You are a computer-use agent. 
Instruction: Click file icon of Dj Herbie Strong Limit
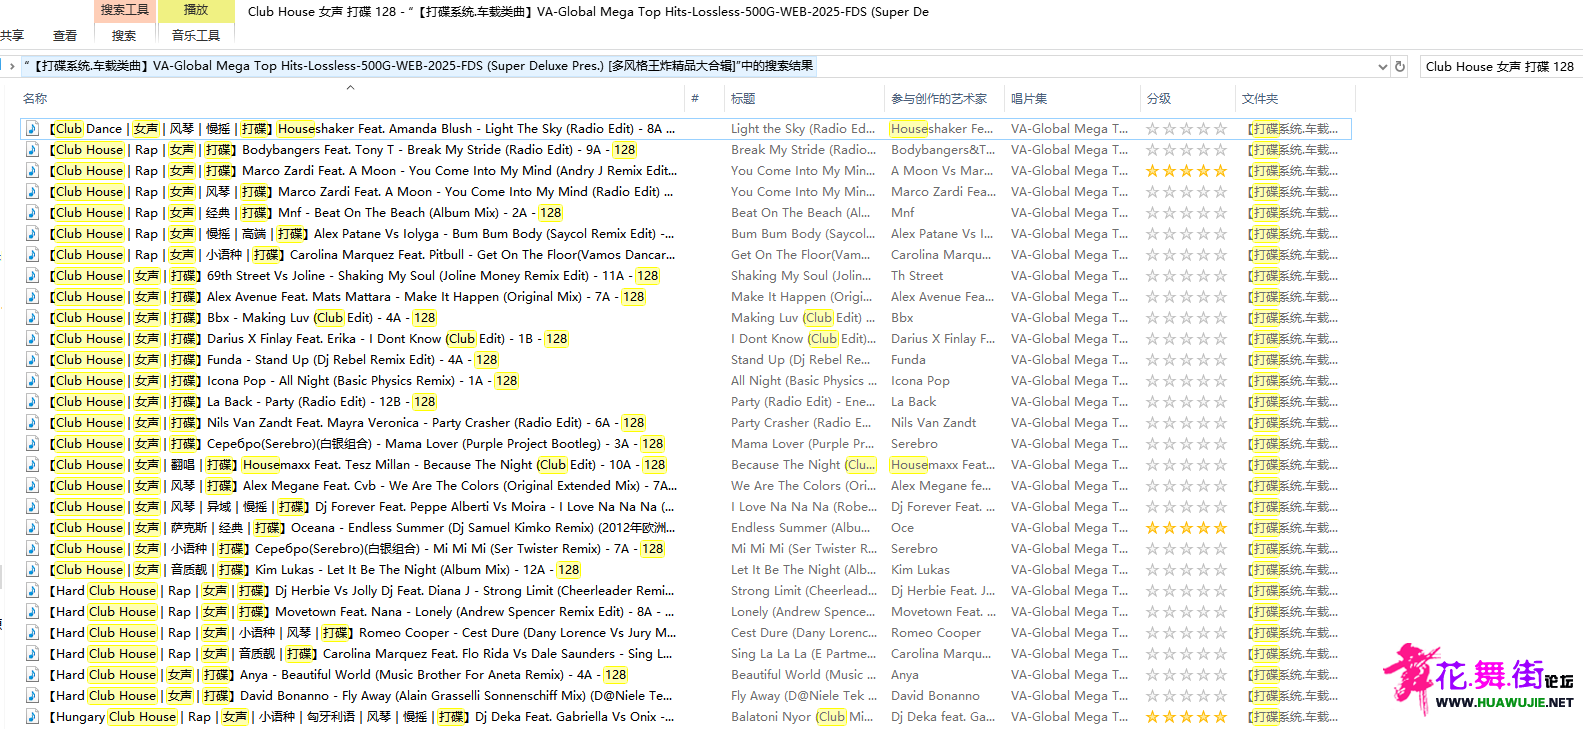(33, 591)
